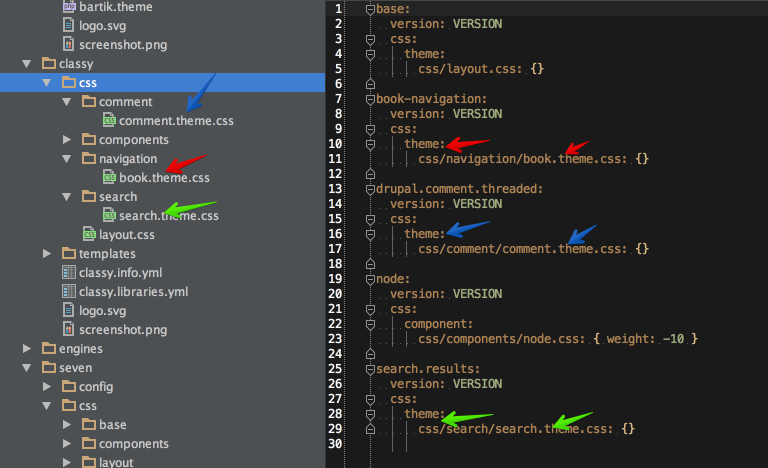The width and height of the screenshot is (768, 468).
Task: Click the book.theme.css file icon
Action: tap(109, 177)
